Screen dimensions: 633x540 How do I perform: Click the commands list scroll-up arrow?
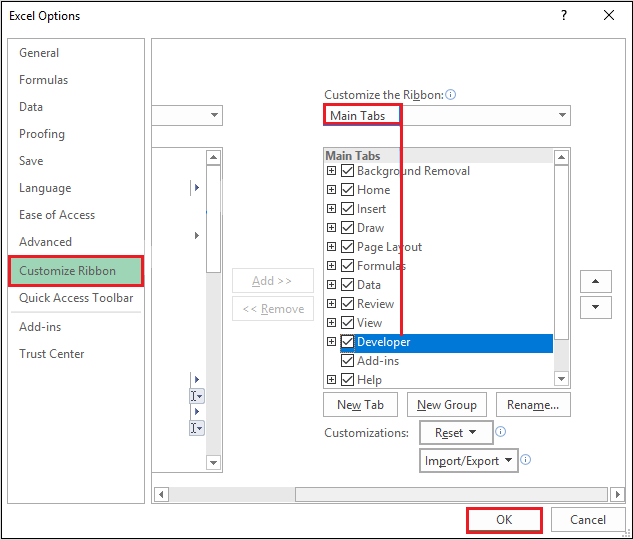tap(213, 157)
